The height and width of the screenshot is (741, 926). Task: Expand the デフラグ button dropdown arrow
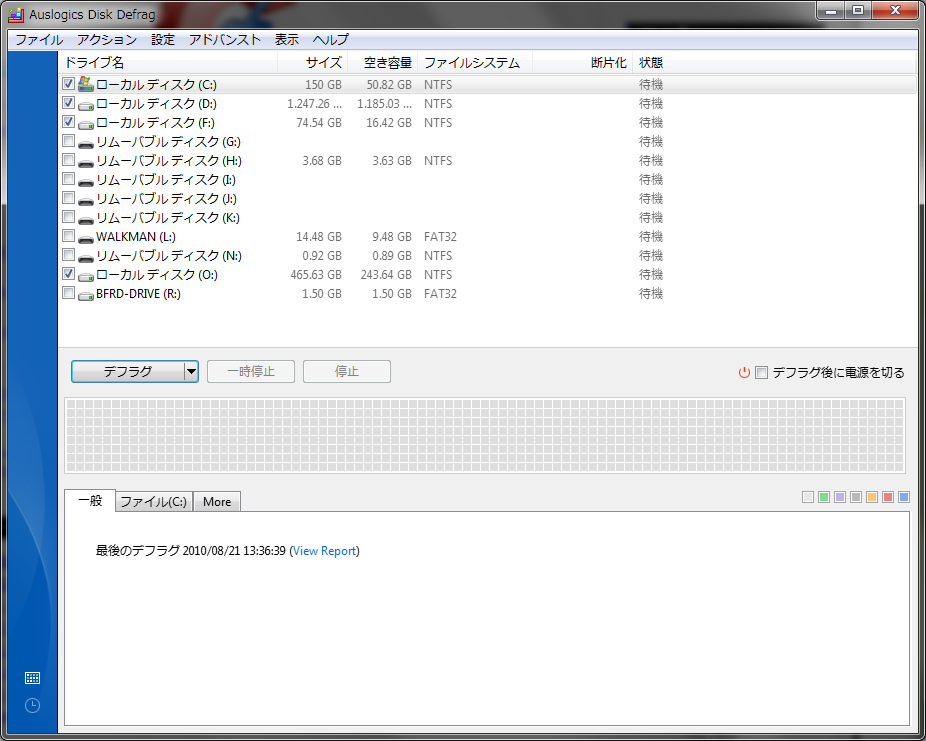point(191,372)
